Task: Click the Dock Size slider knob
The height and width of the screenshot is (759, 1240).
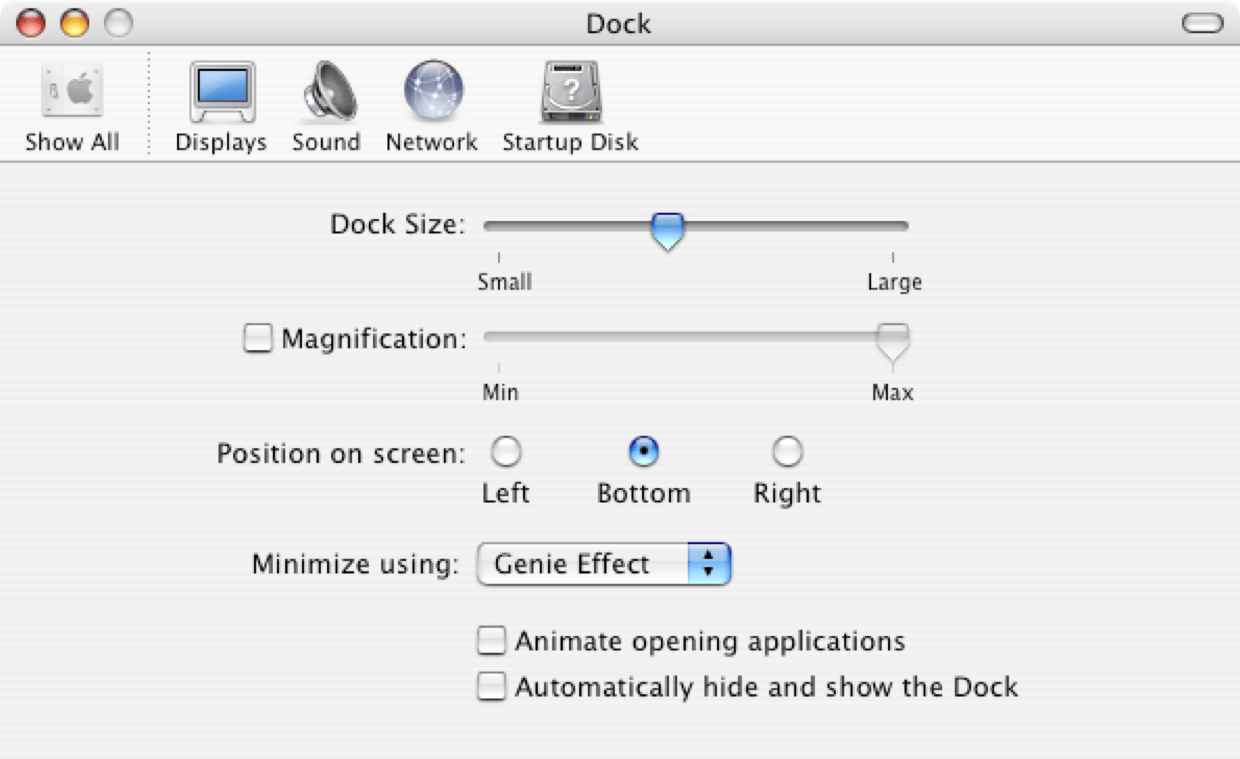Action: [667, 230]
